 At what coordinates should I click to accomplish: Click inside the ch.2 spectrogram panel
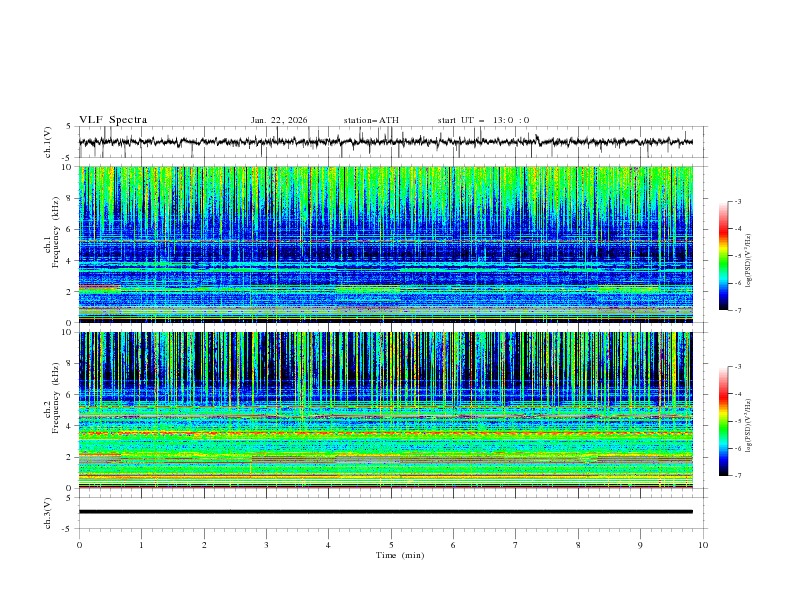click(390, 409)
